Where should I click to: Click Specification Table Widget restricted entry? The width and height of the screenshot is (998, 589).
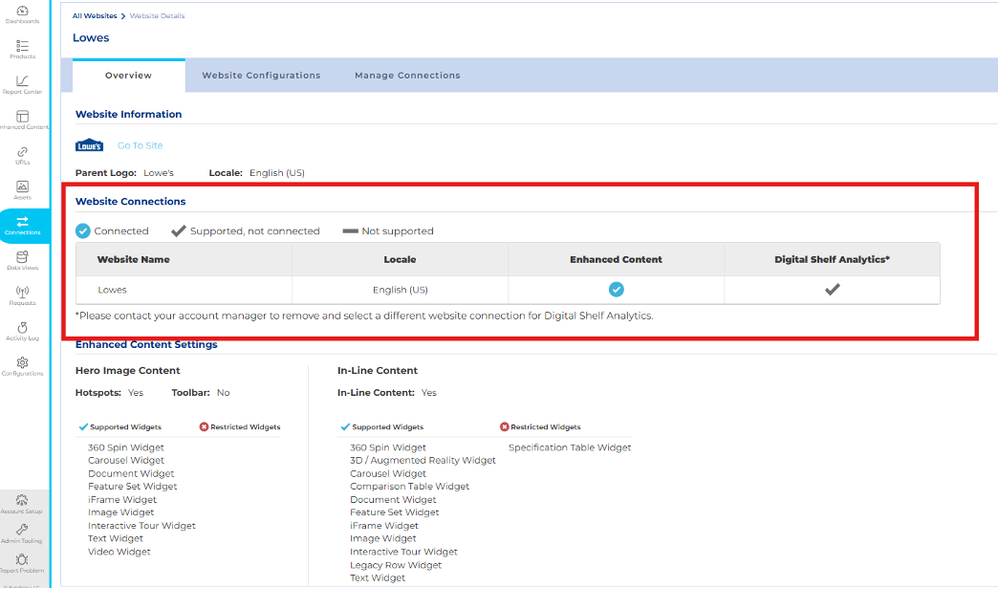570,448
